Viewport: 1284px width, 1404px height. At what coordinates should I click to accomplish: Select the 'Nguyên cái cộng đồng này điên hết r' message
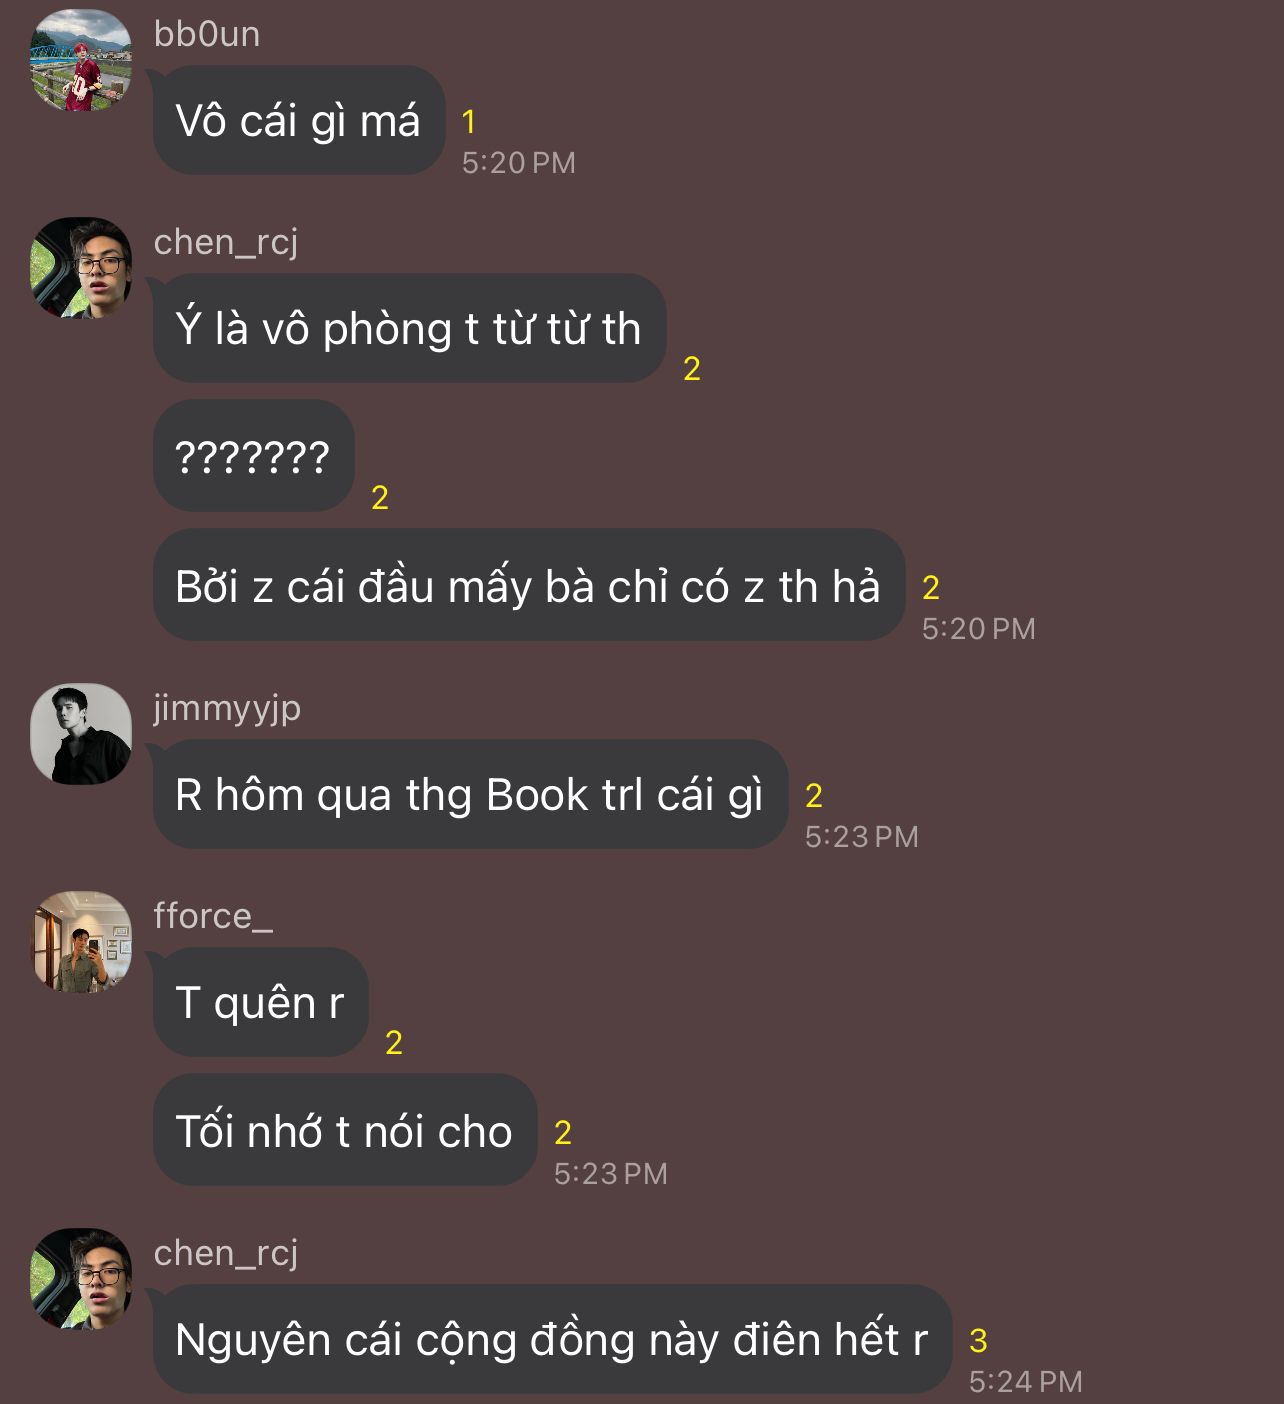[552, 1340]
